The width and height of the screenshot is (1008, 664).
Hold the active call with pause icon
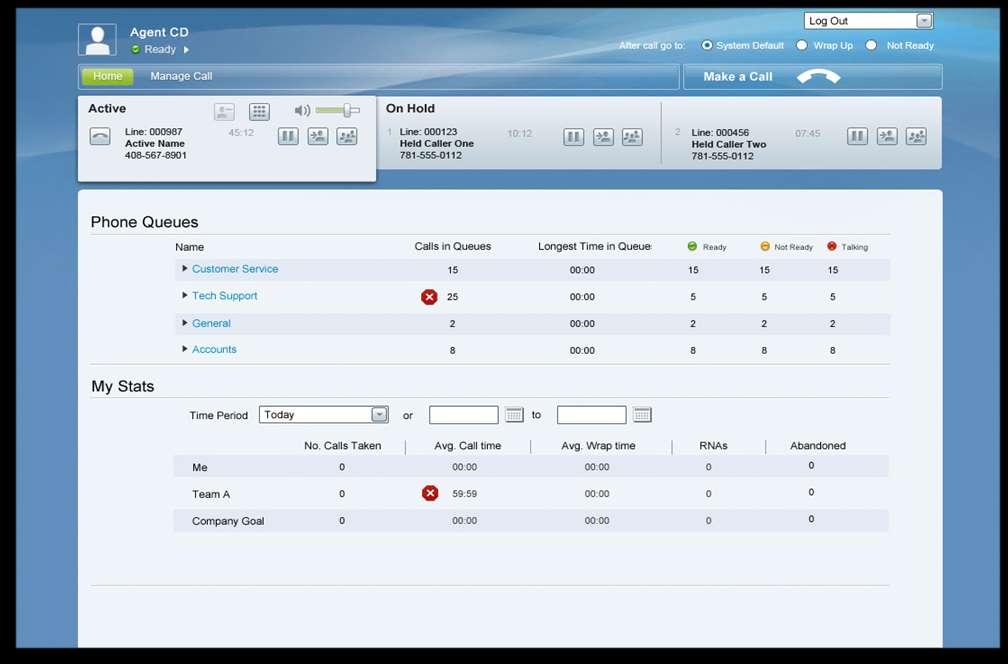[288, 136]
